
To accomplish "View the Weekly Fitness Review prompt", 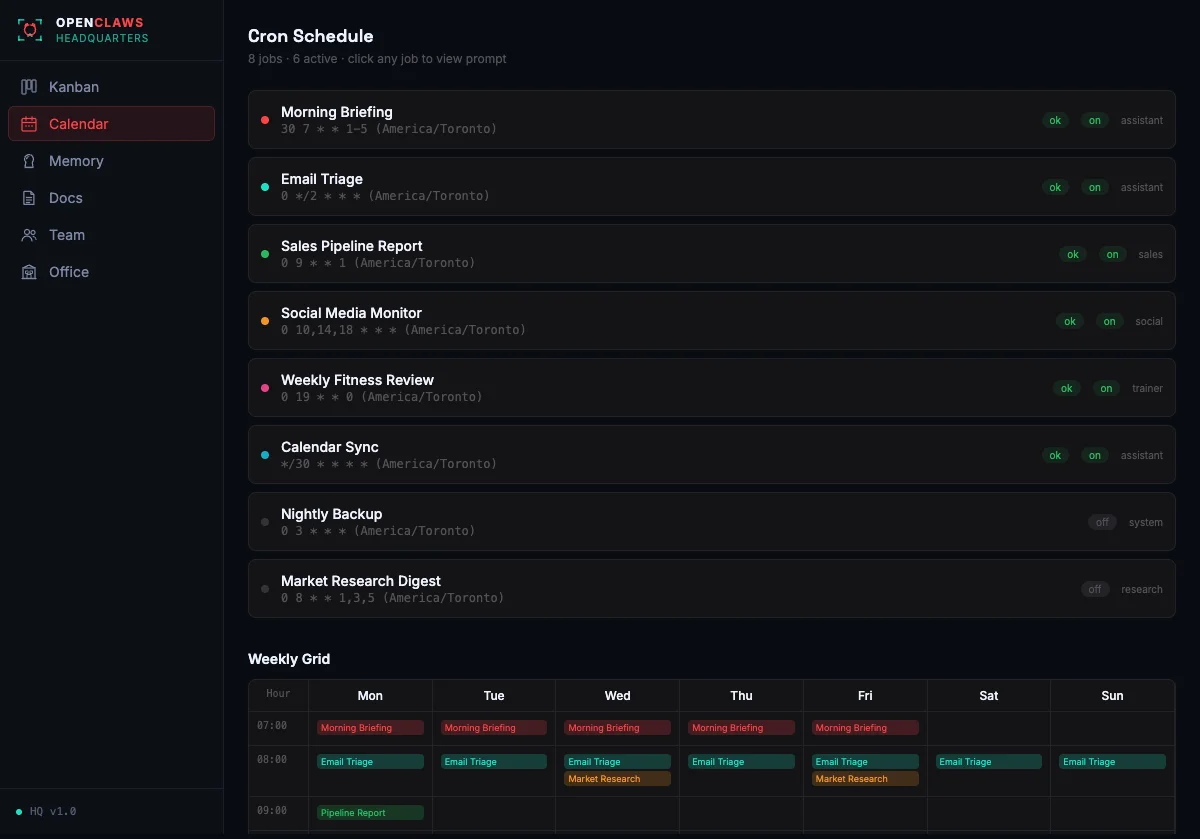I will pos(711,388).
